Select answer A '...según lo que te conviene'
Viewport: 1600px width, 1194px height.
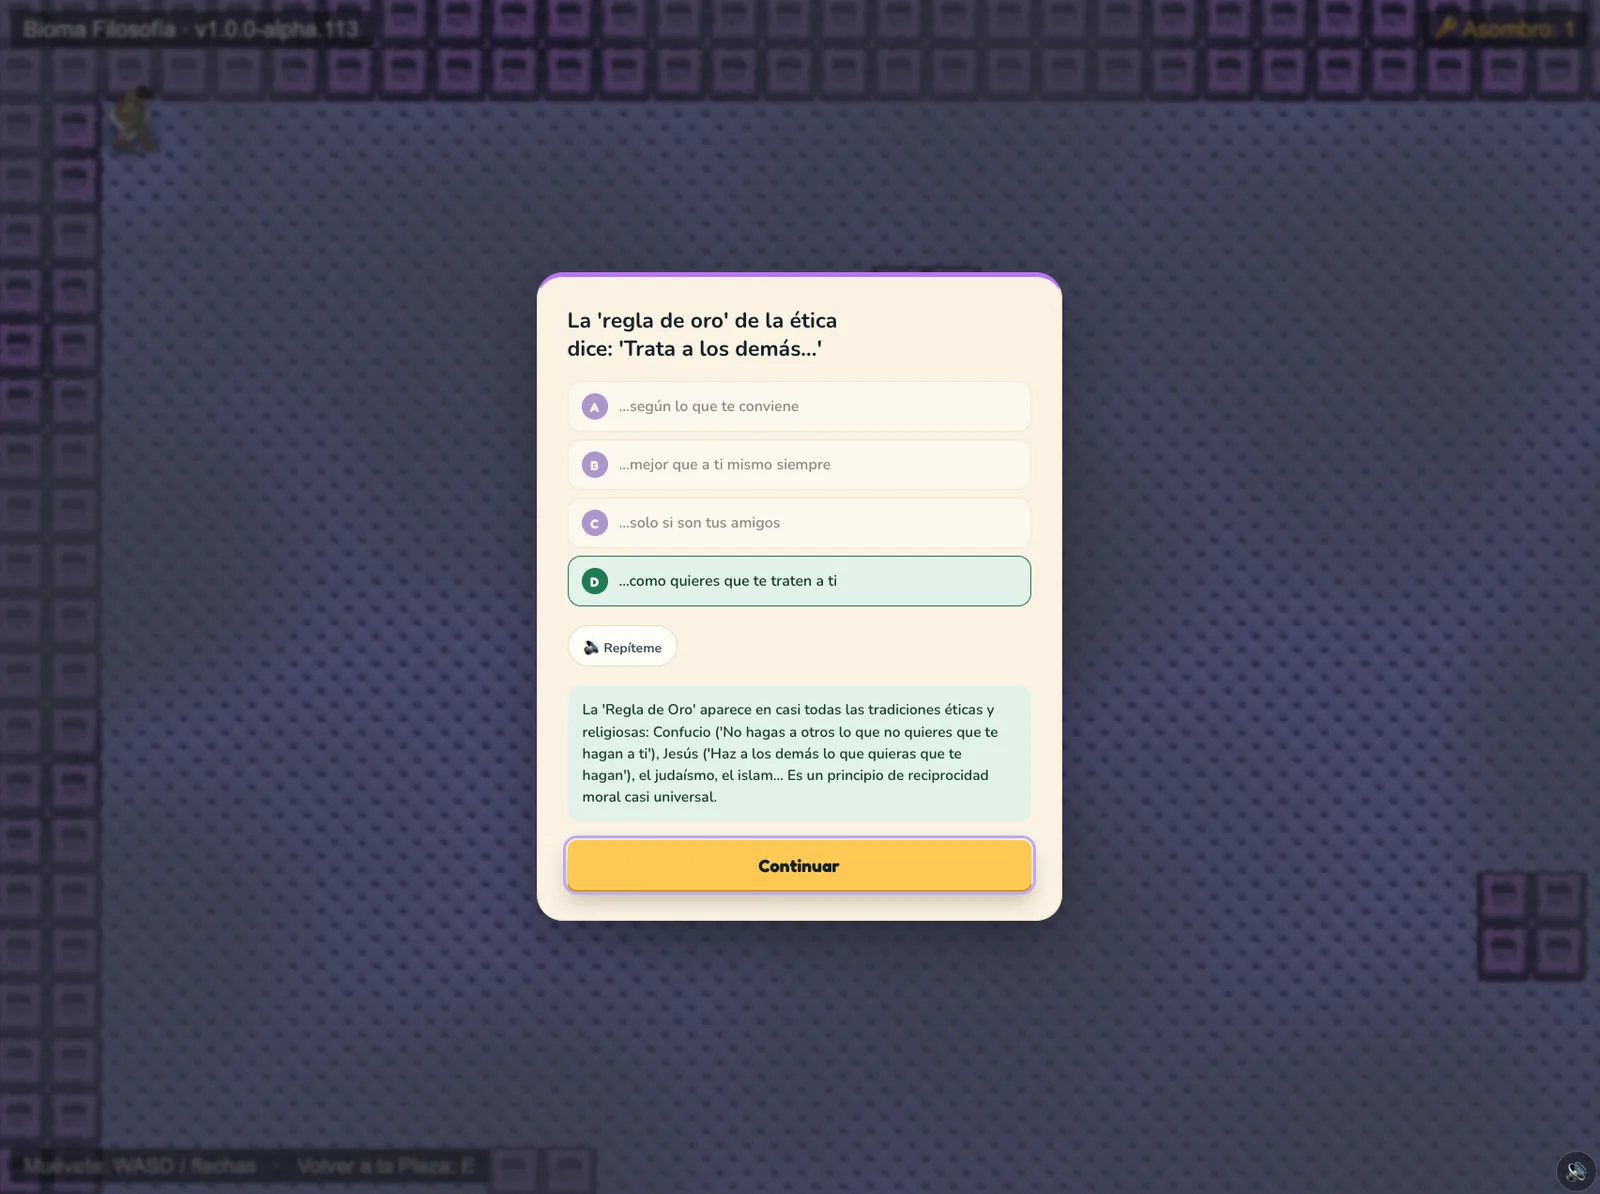pyautogui.click(x=799, y=406)
